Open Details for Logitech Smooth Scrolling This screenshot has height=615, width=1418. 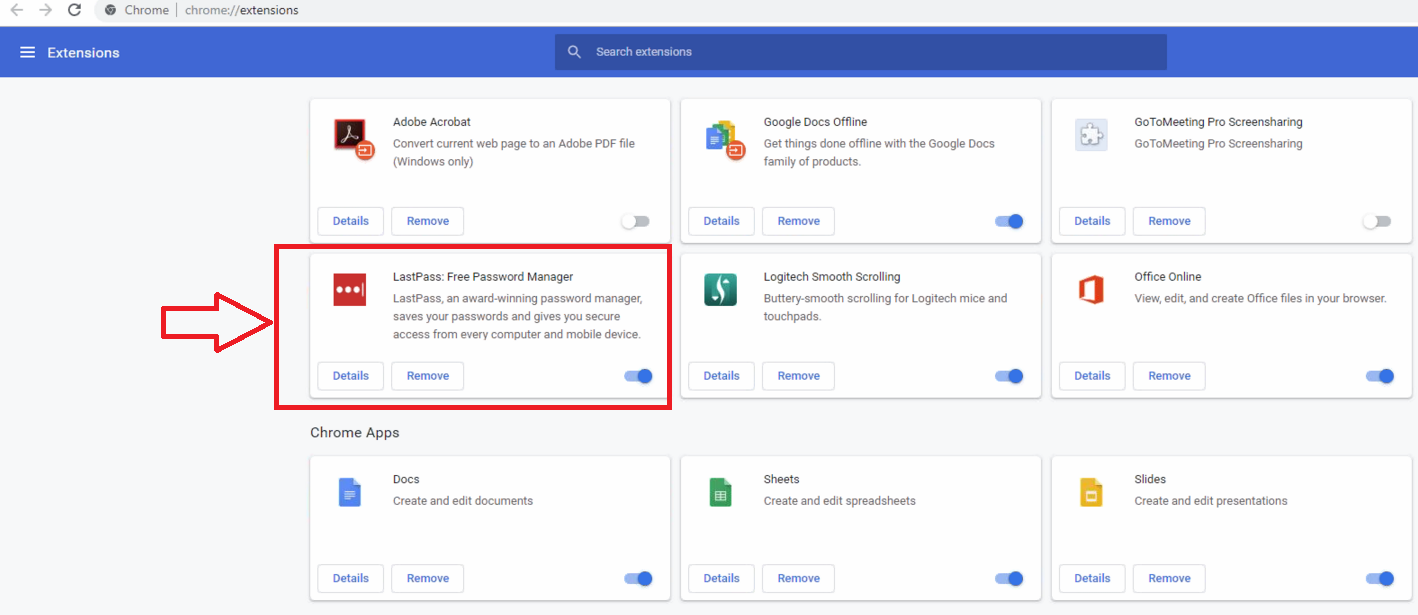[x=721, y=376]
